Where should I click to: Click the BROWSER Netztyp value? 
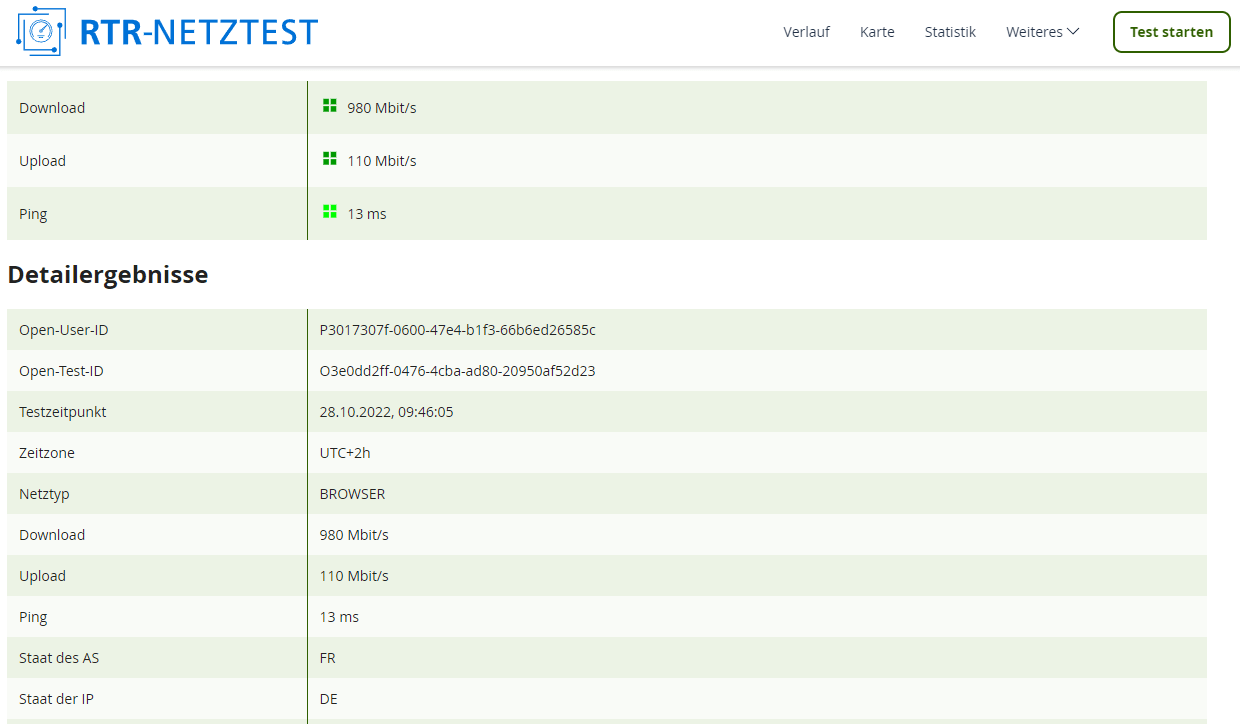[352, 494]
